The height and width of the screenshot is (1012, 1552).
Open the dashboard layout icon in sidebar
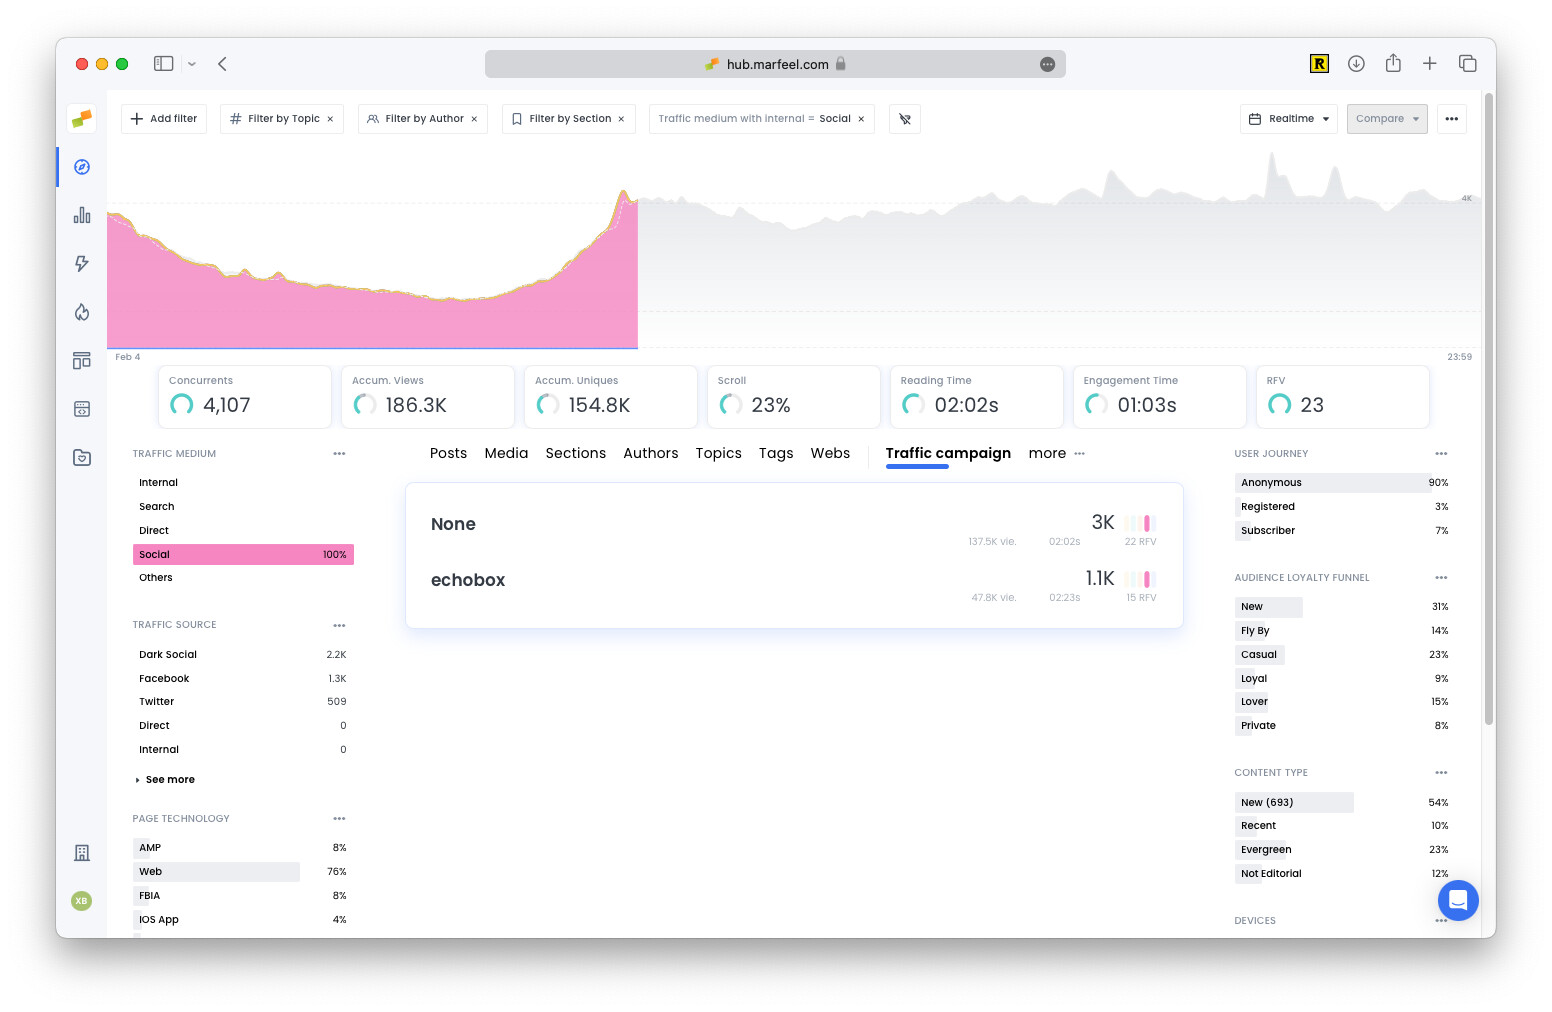click(81, 360)
